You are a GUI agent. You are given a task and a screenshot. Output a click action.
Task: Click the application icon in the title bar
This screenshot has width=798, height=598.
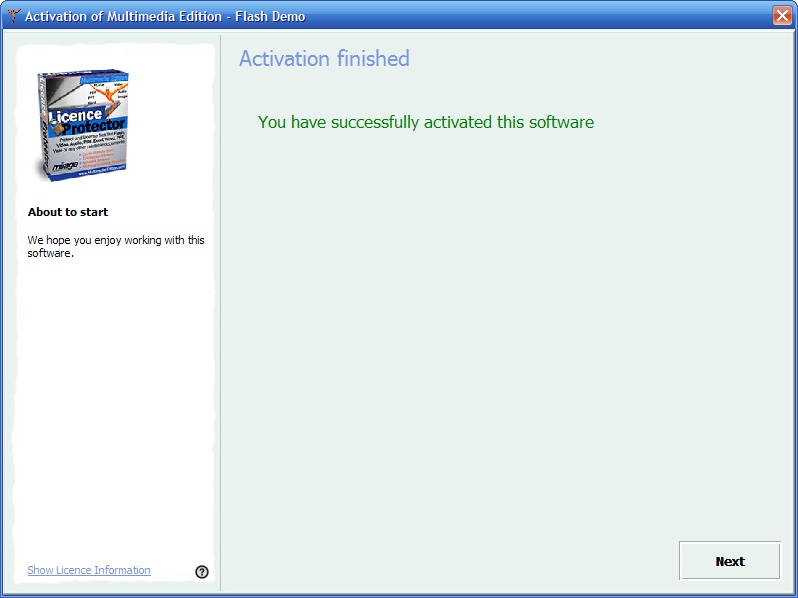(x=12, y=16)
